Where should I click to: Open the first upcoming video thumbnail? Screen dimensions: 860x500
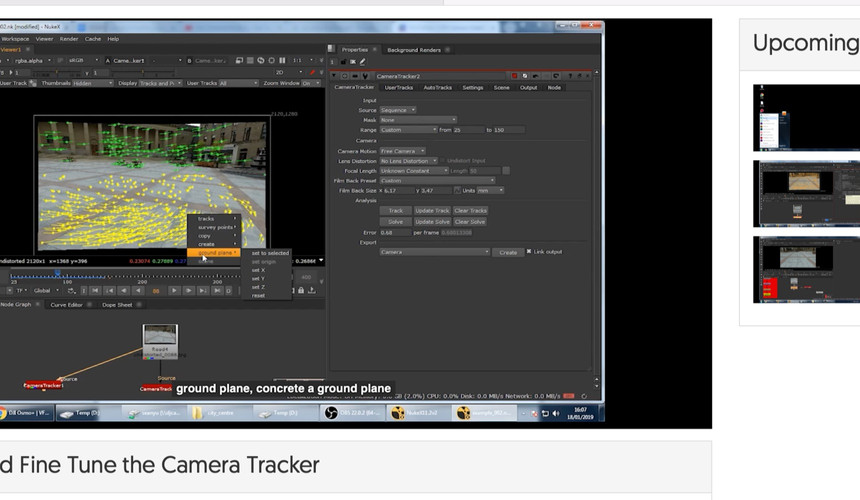806,117
